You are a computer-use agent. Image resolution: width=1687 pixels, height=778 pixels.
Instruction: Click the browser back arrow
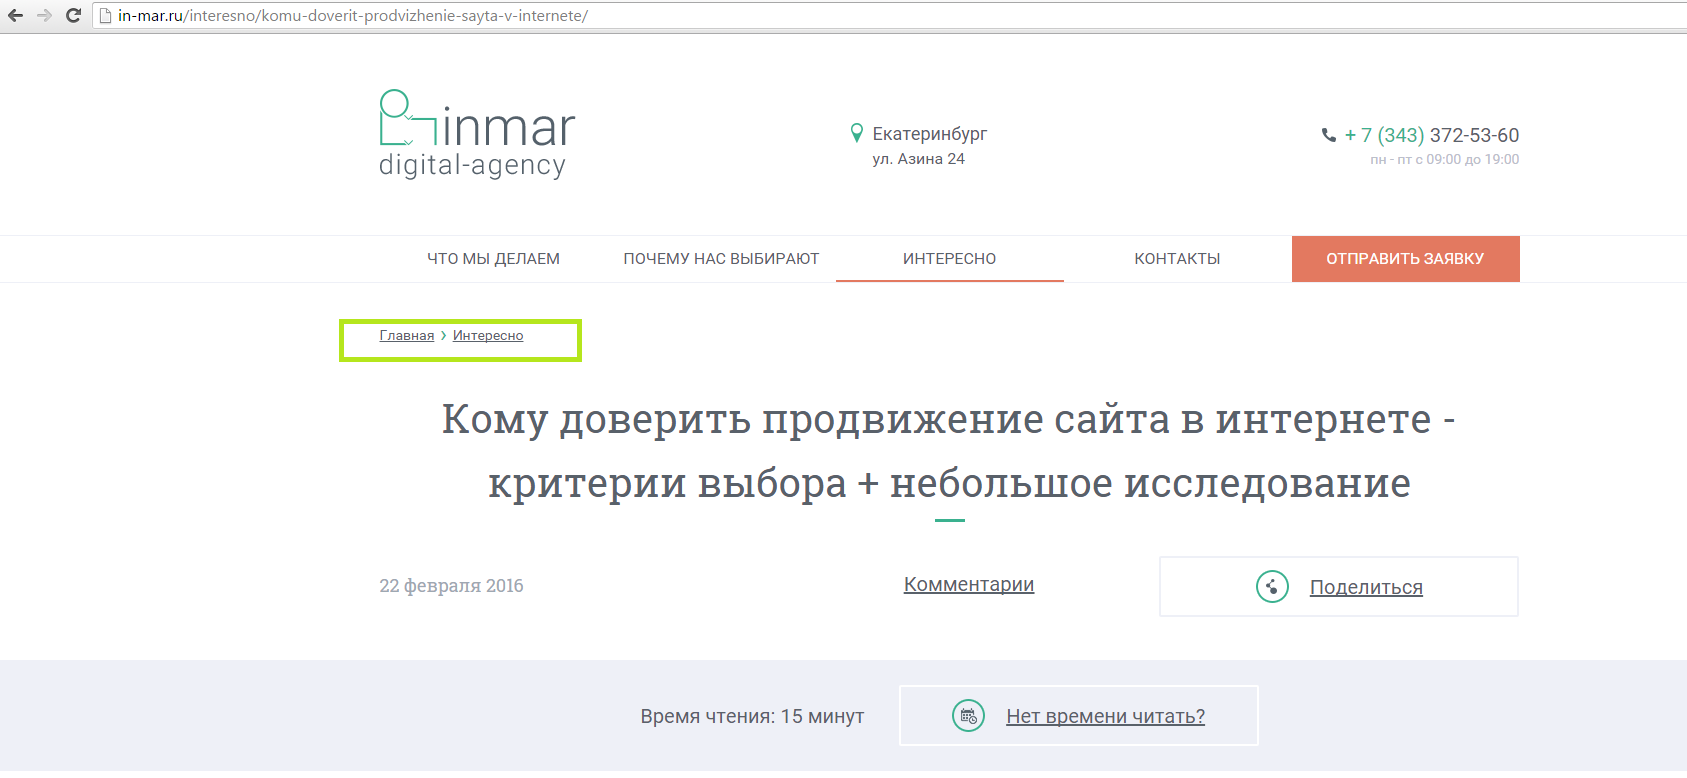[15, 15]
